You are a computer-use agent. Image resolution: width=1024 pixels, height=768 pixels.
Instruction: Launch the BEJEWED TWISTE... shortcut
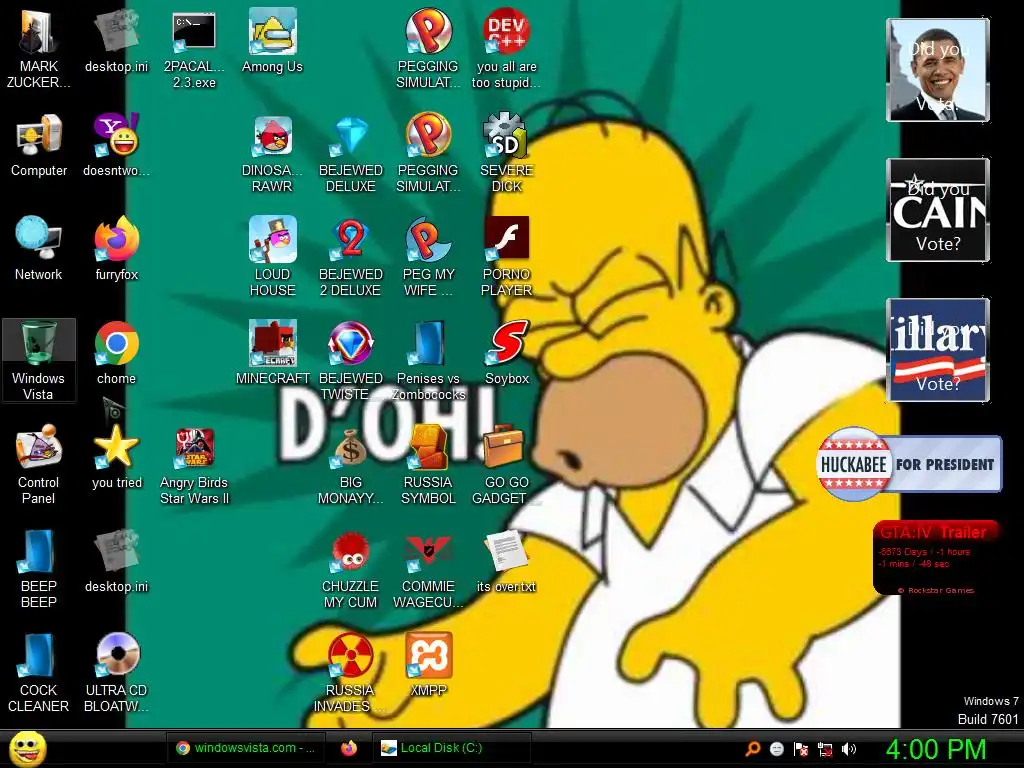pos(351,360)
